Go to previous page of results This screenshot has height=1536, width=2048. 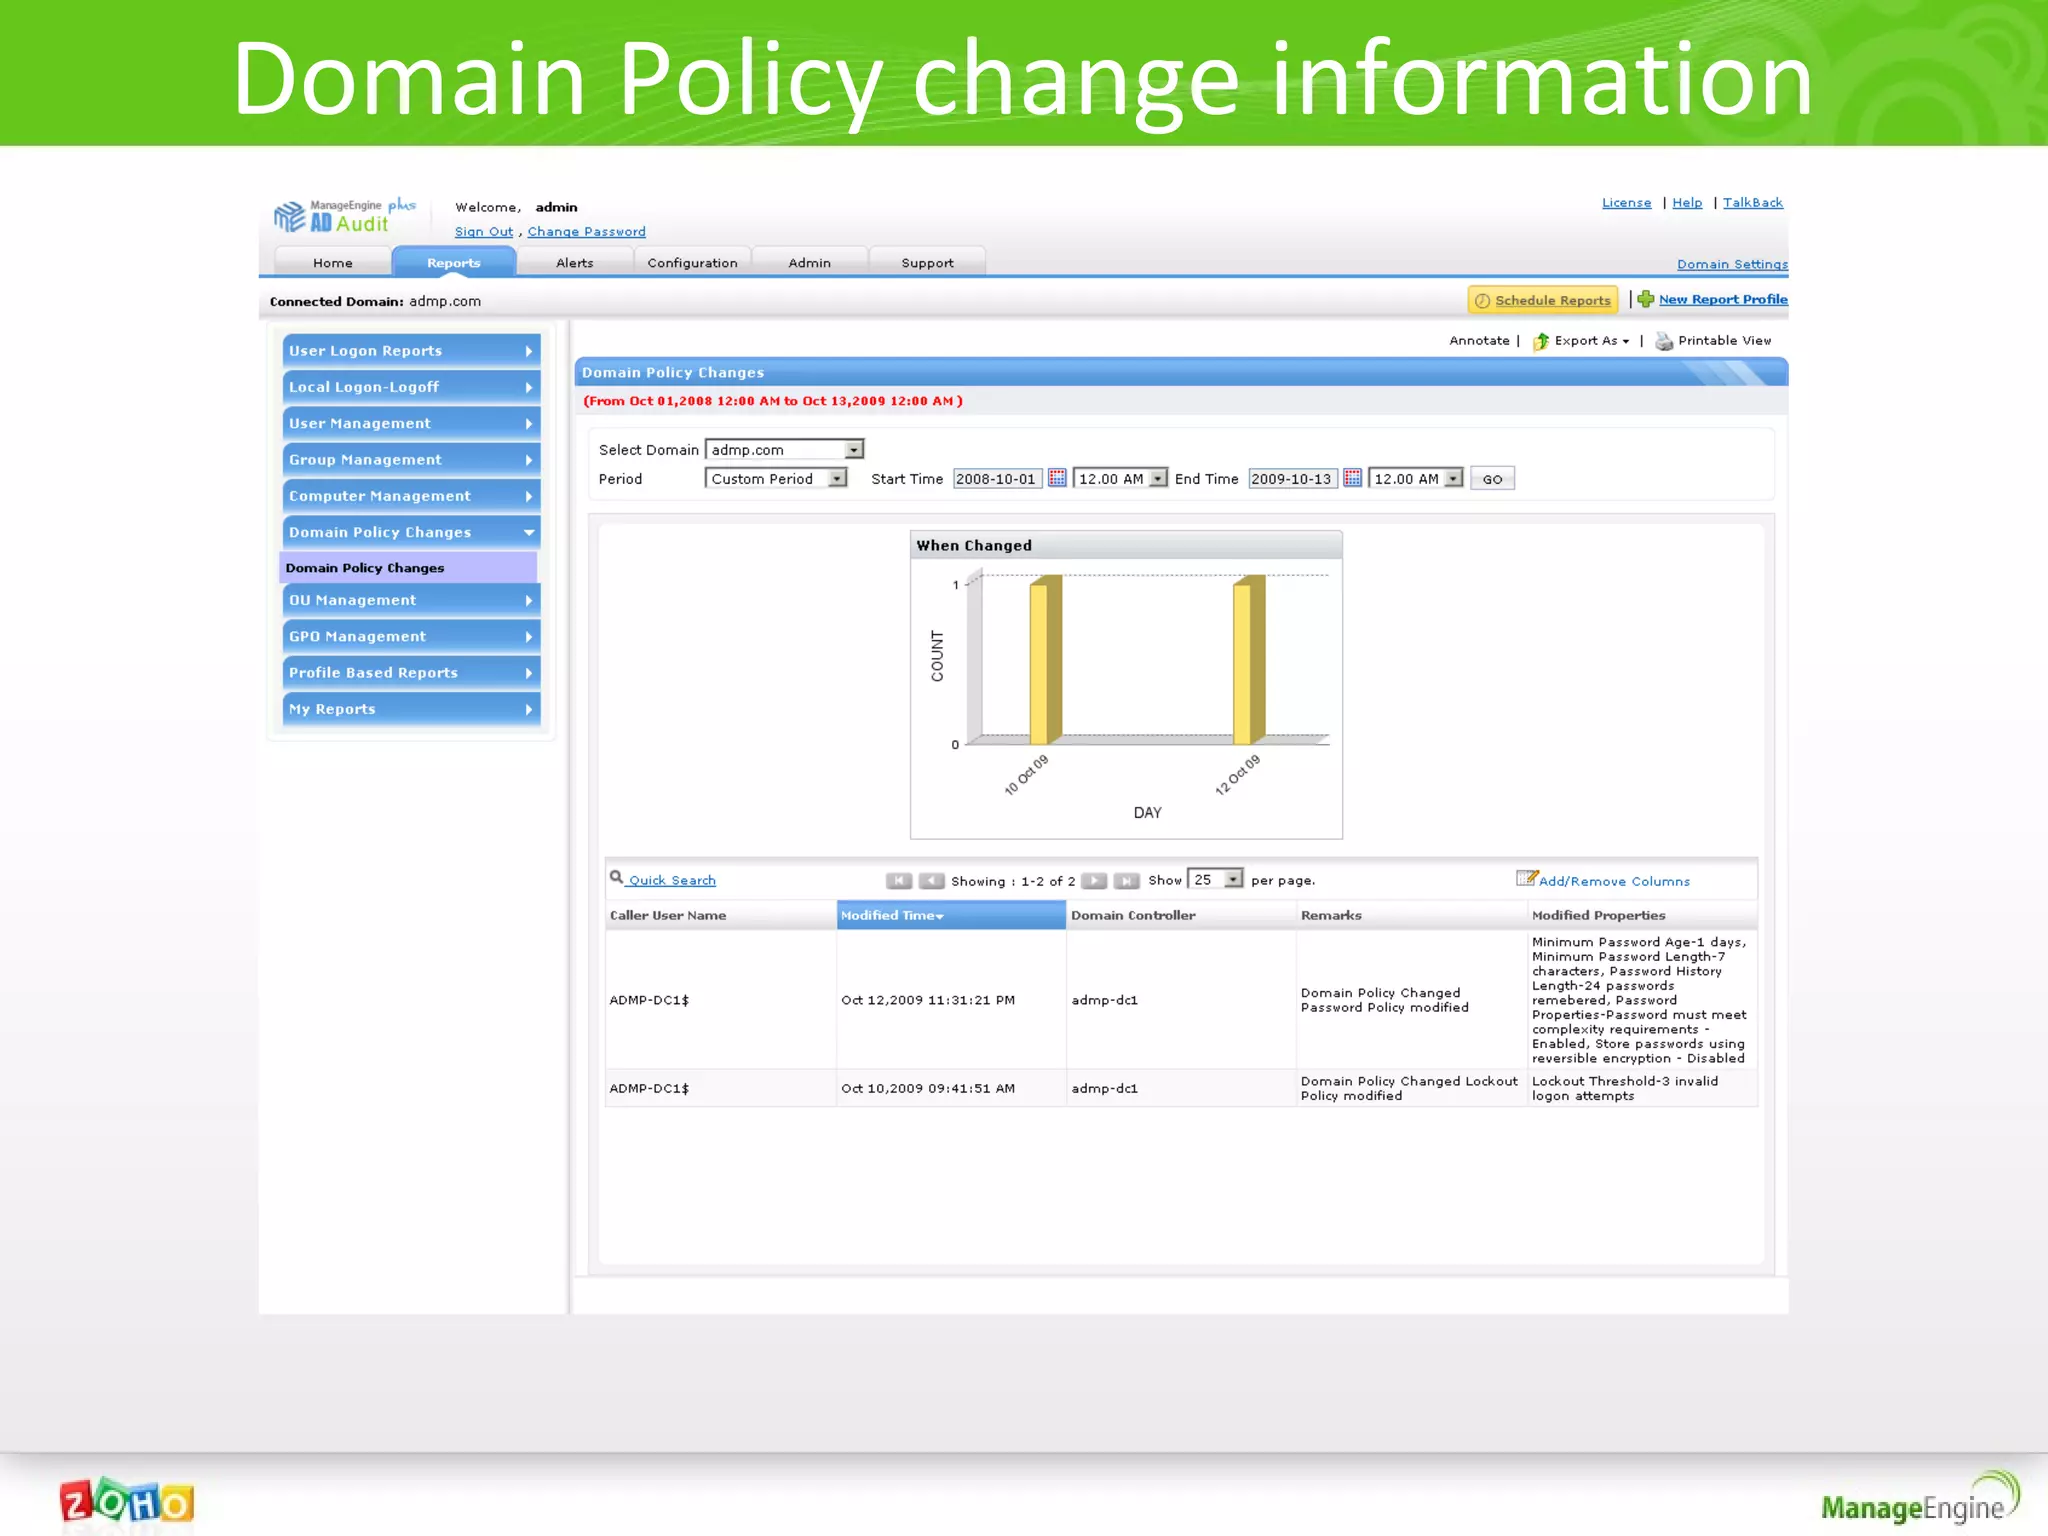(931, 881)
